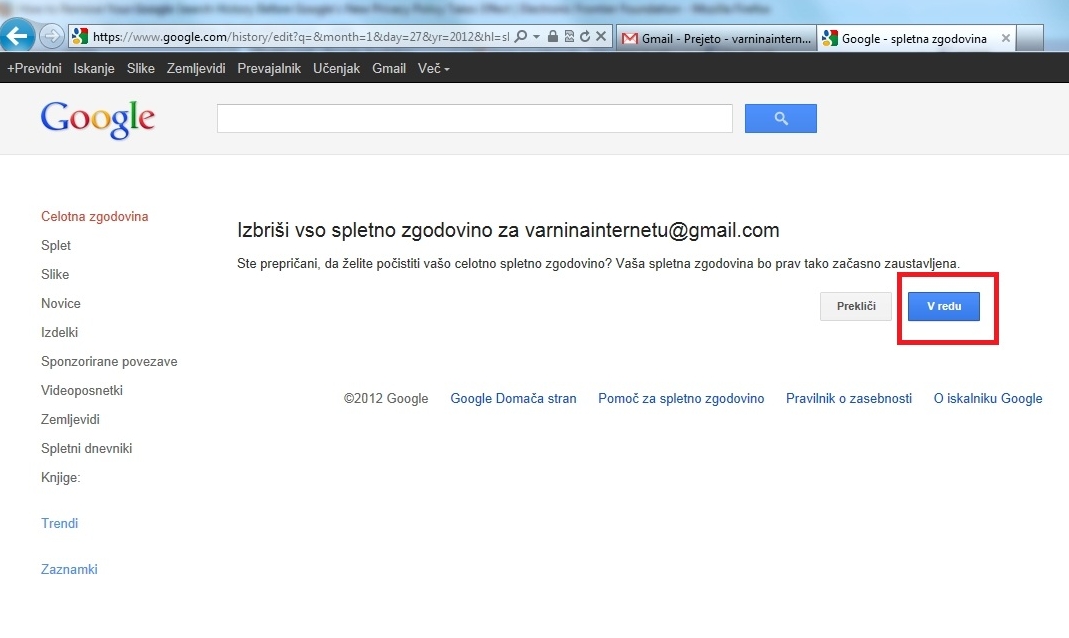The height and width of the screenshot is (638, 1069).
Task: Open Pravilnik o zasebnosti link
Action: click(848, 398)
